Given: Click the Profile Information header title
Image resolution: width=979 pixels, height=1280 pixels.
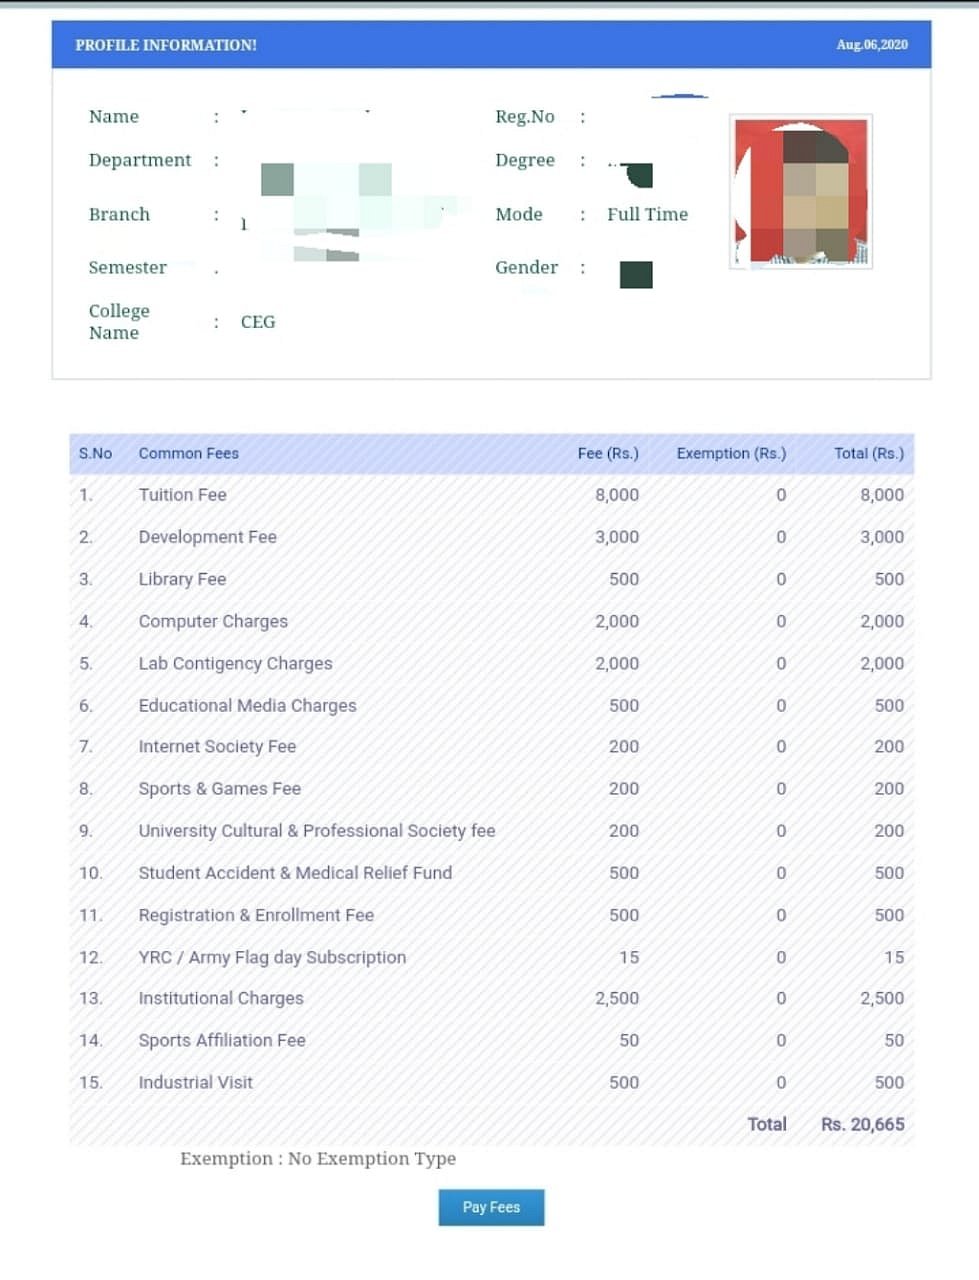Looking at the screenshot, I should point(166,45).
